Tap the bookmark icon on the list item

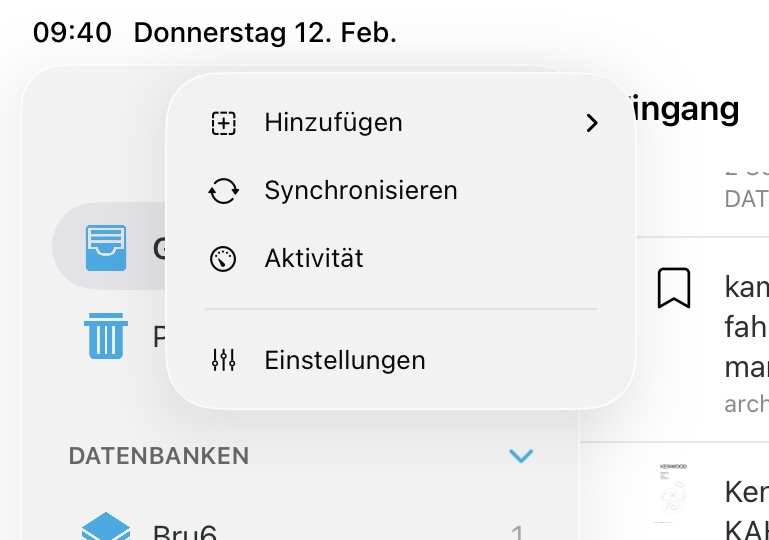click(x=674, y=288)
